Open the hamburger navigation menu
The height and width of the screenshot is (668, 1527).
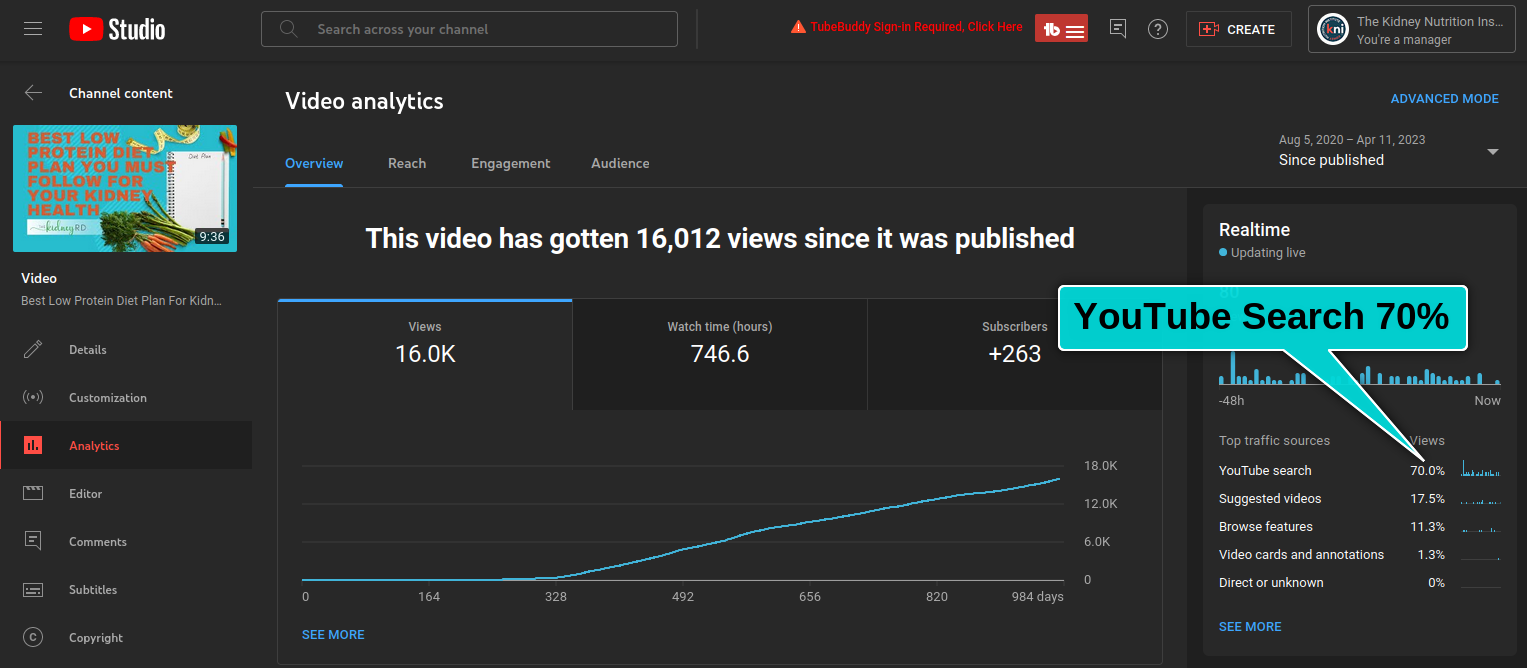click(33, 29)
